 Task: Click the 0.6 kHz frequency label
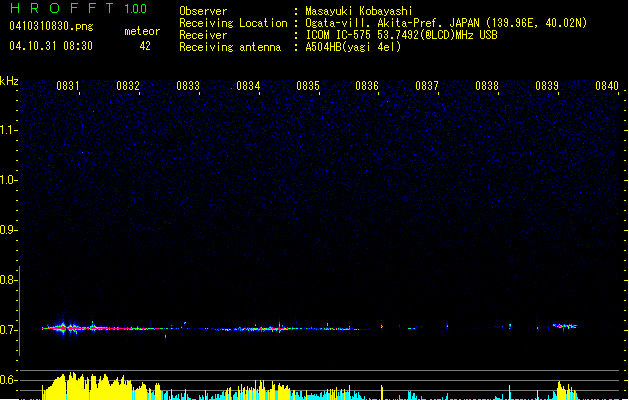(x=8, y=380)
